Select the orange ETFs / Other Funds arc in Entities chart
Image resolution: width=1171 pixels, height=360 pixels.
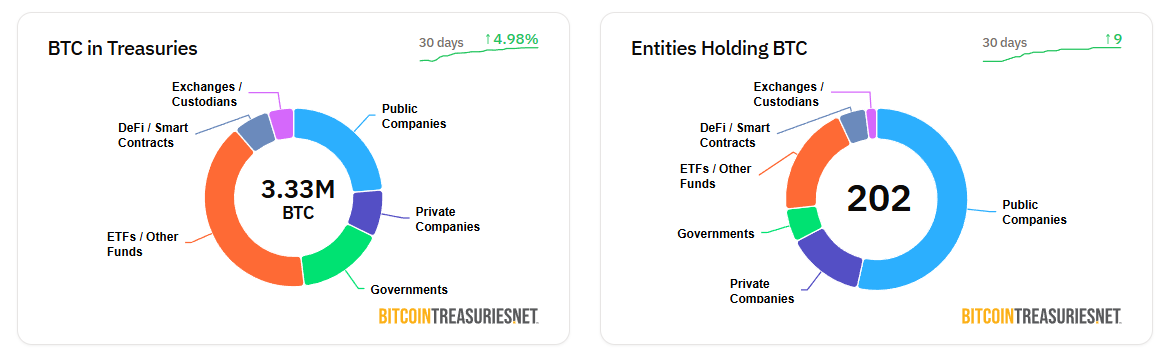click(x=814, y=166)
